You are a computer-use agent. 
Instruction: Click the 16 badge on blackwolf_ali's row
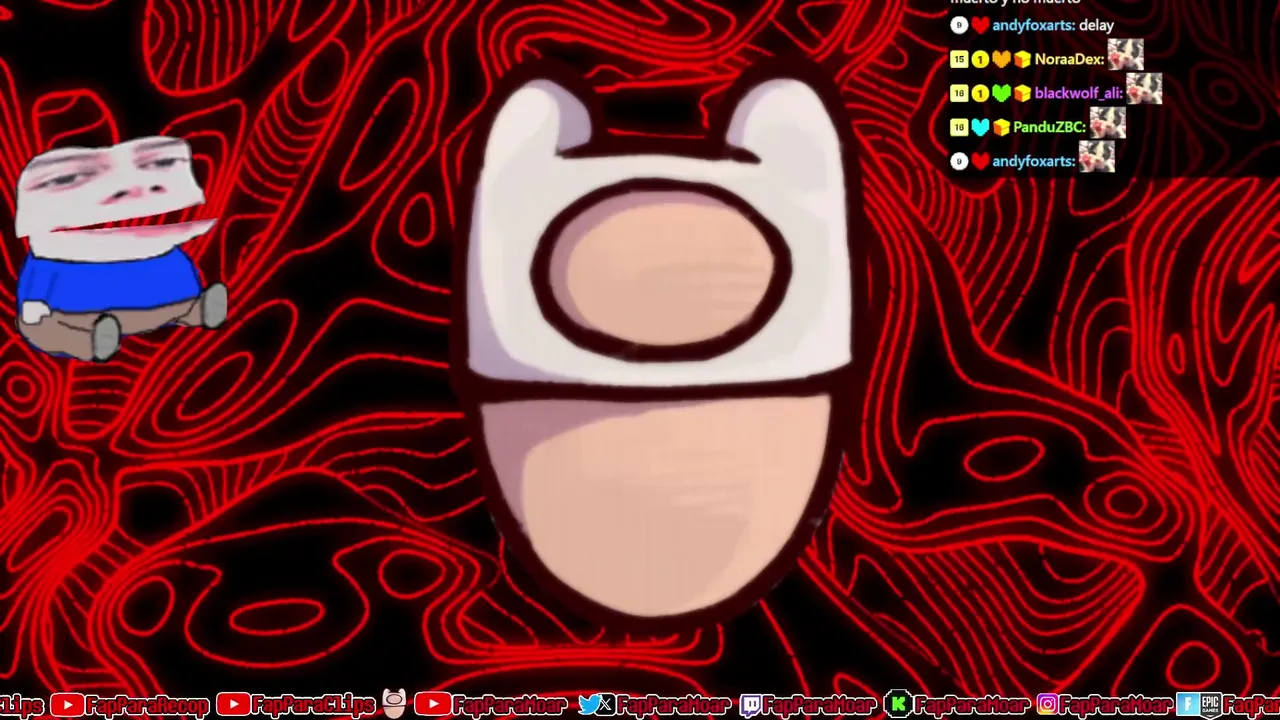click(x=959, y=94)
